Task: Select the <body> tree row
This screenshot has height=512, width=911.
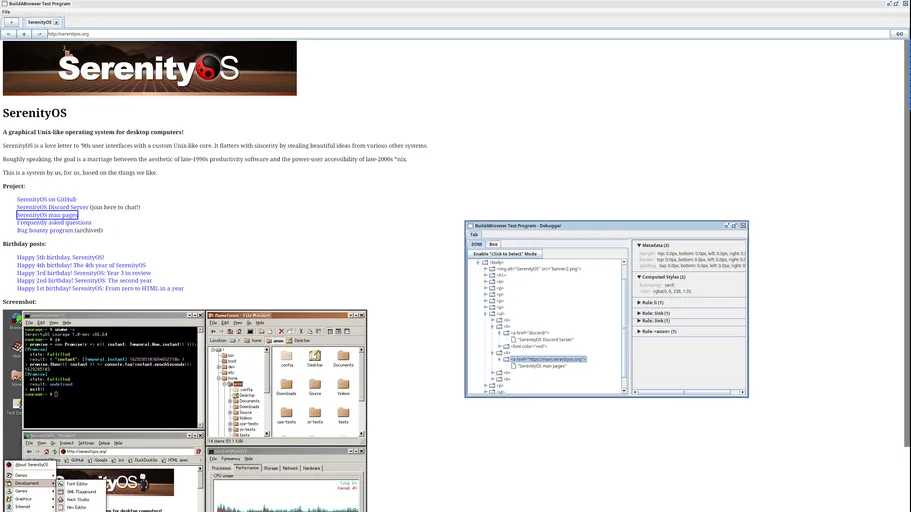Action: 497,263
